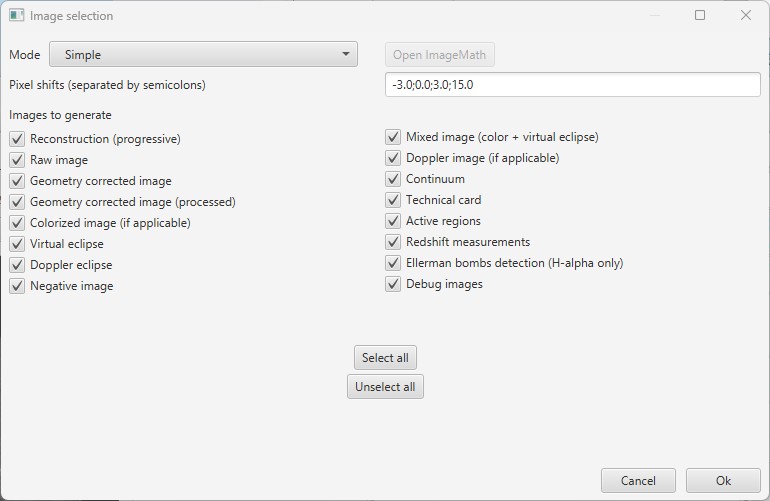
Task: Disable the Continuum checkbox
Action: click(393, 179)
